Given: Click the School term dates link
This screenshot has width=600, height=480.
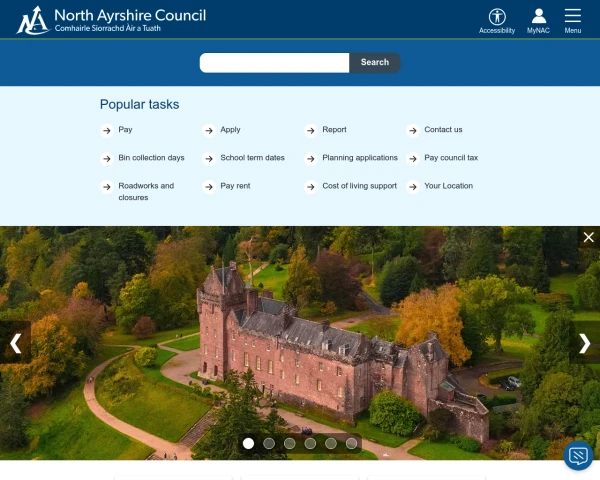Looking at the screenshot, I should click(x=252, y=158).
